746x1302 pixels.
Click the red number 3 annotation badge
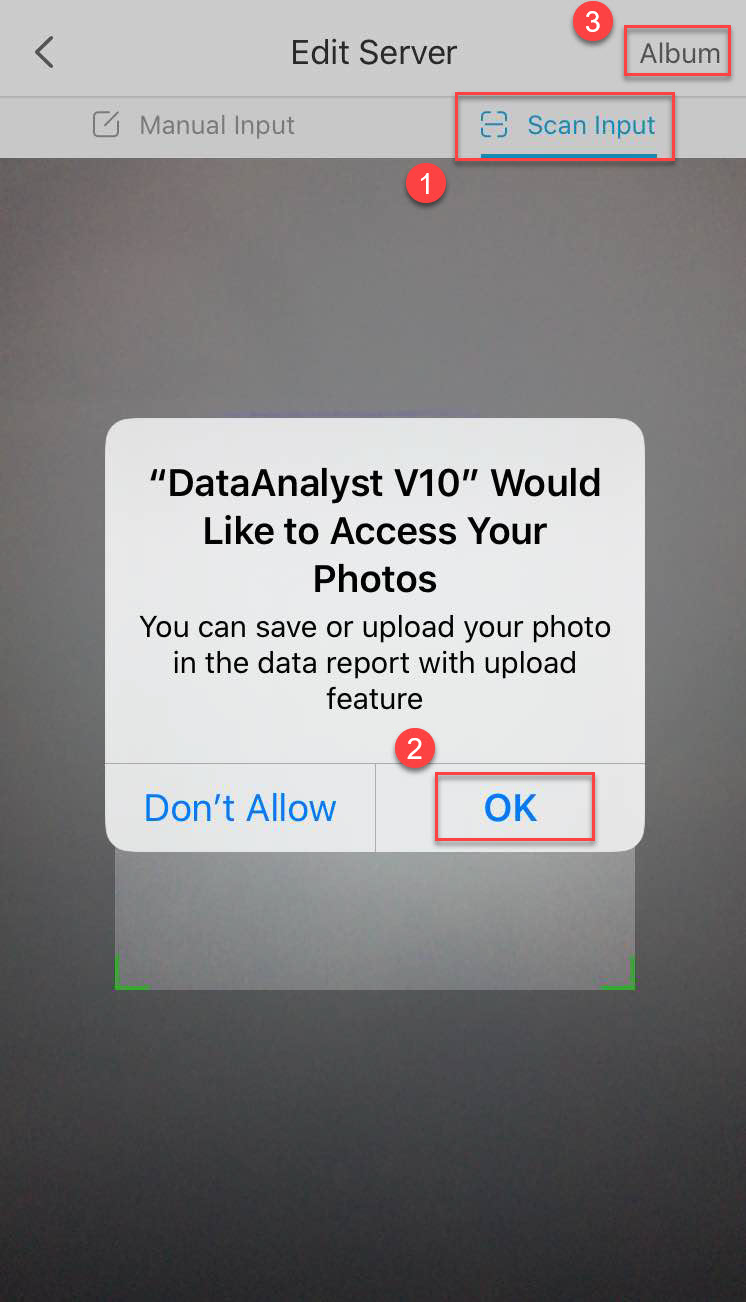pyautogui.click(x=592, y=23)
